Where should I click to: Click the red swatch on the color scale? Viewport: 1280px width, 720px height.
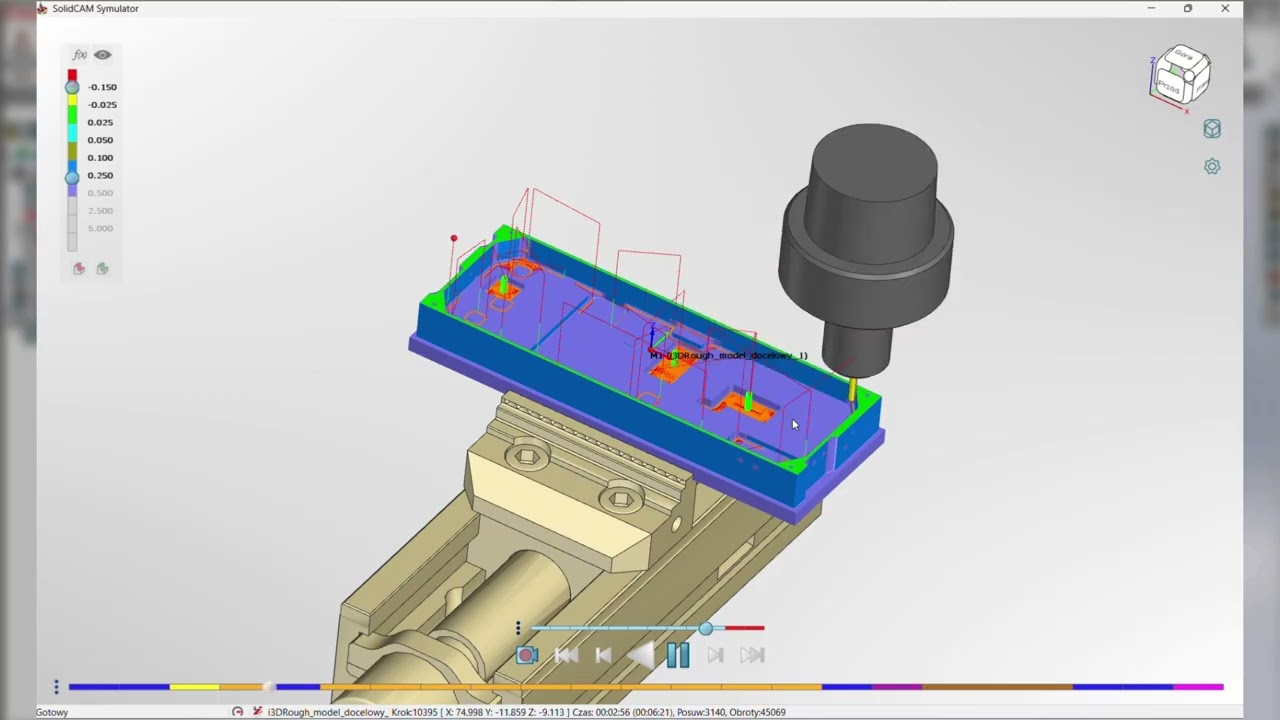[x=72, y=75]
